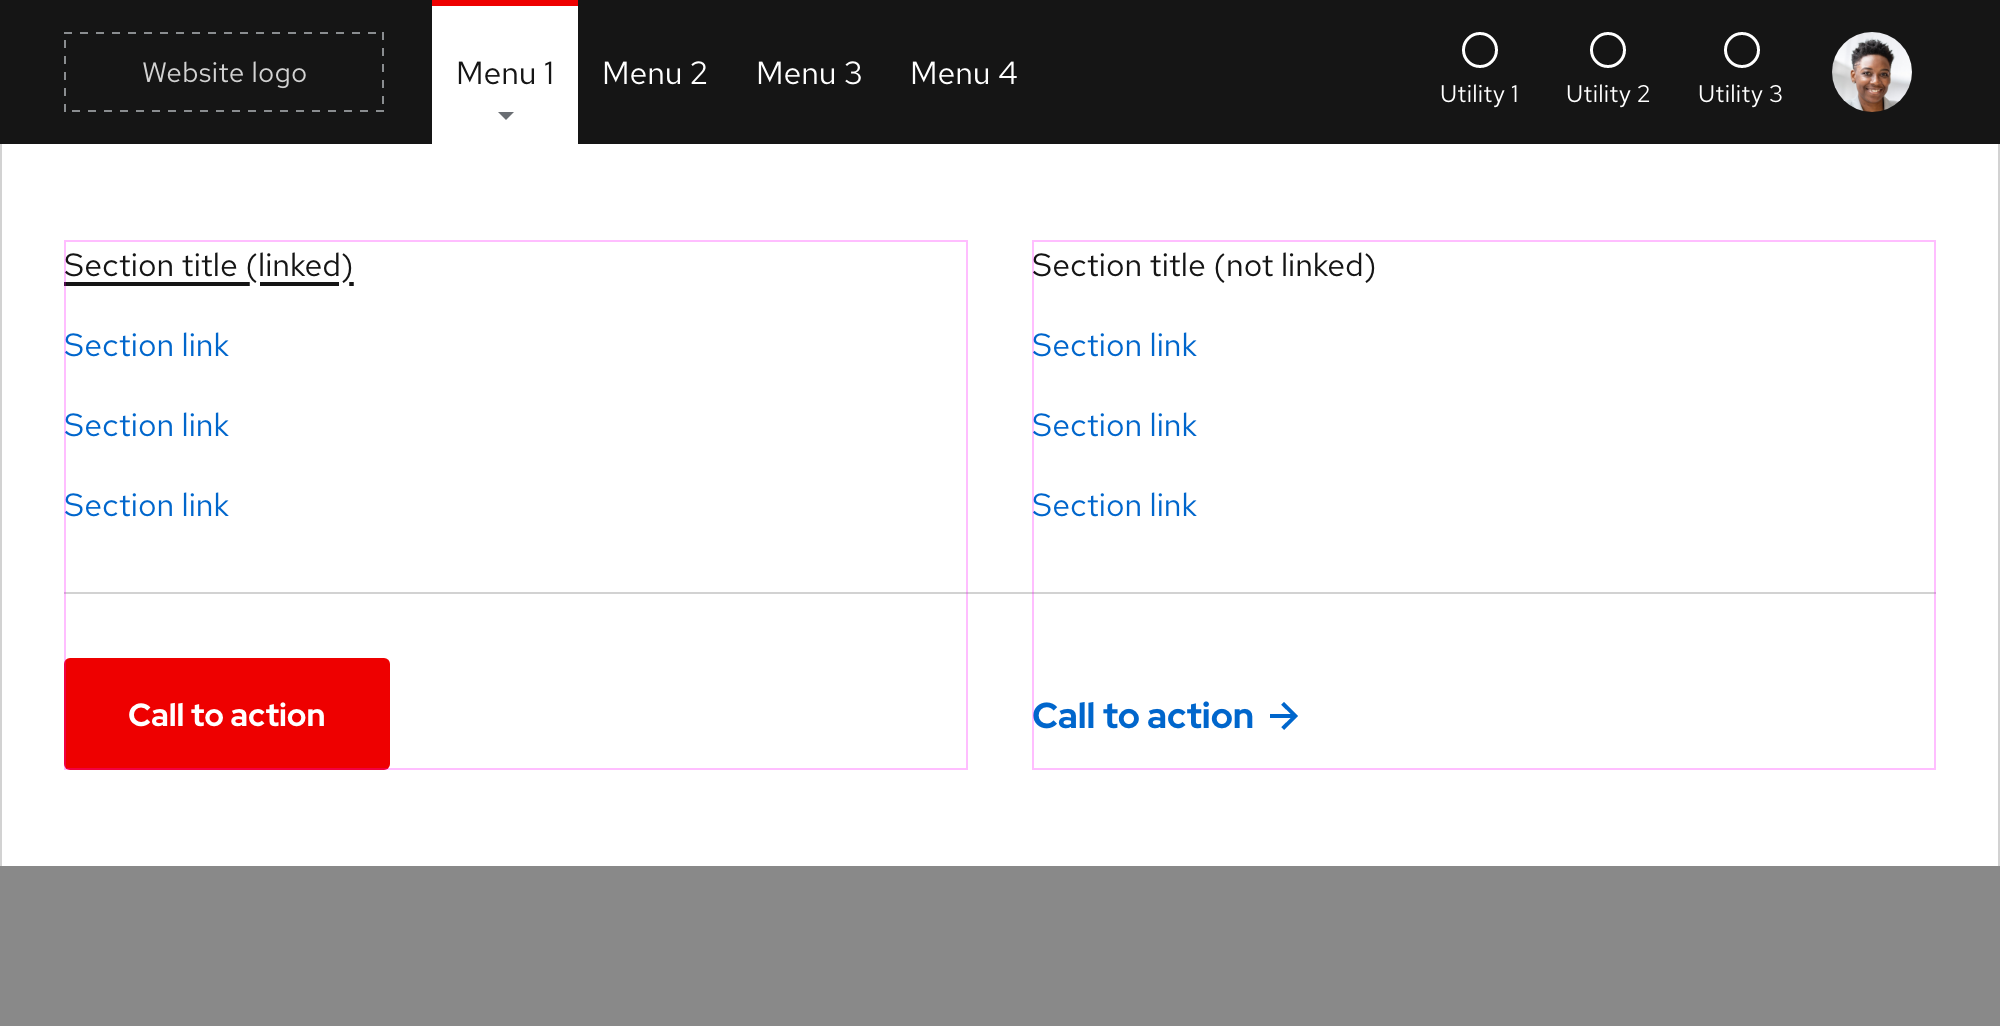Expand the dropdown arrow under Menu 1
Screen dimensions: 2000x1026
pyautogui.click(x=505, y=116)
